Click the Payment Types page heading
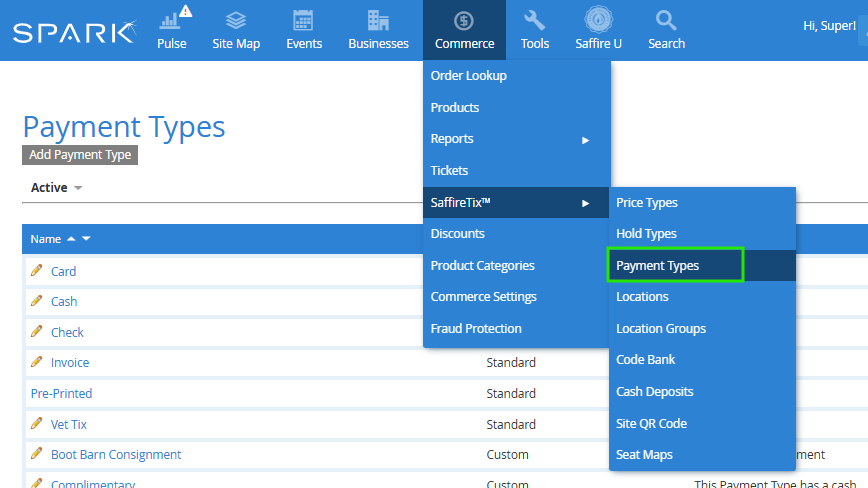 point(124,127)
